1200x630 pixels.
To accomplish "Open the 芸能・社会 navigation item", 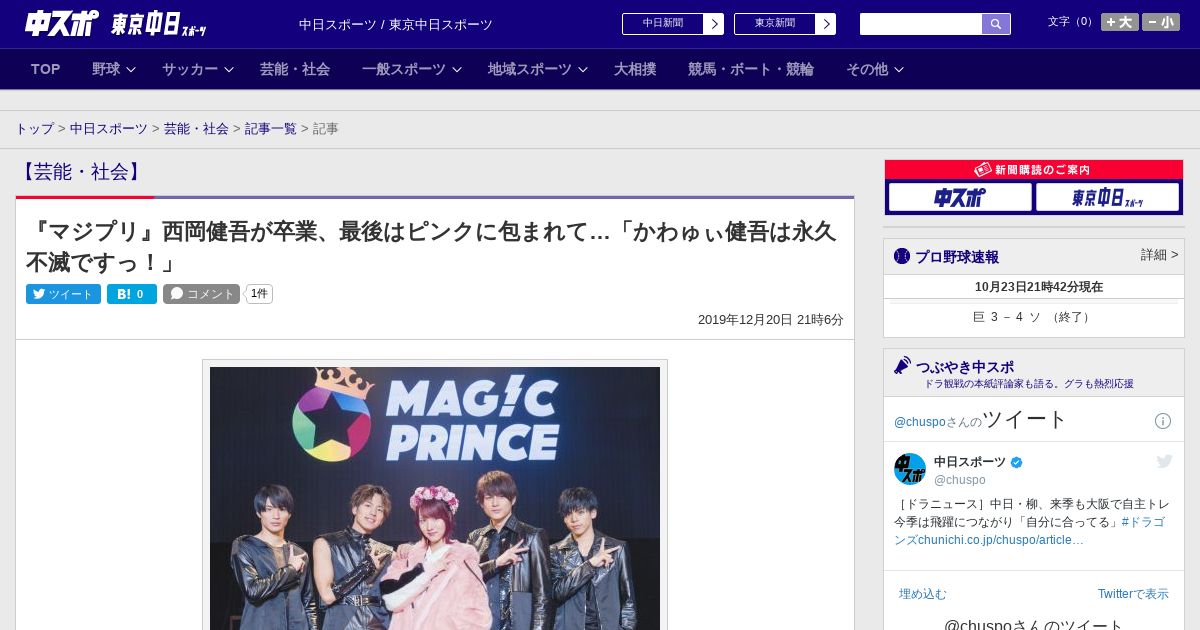I will 295,69.
